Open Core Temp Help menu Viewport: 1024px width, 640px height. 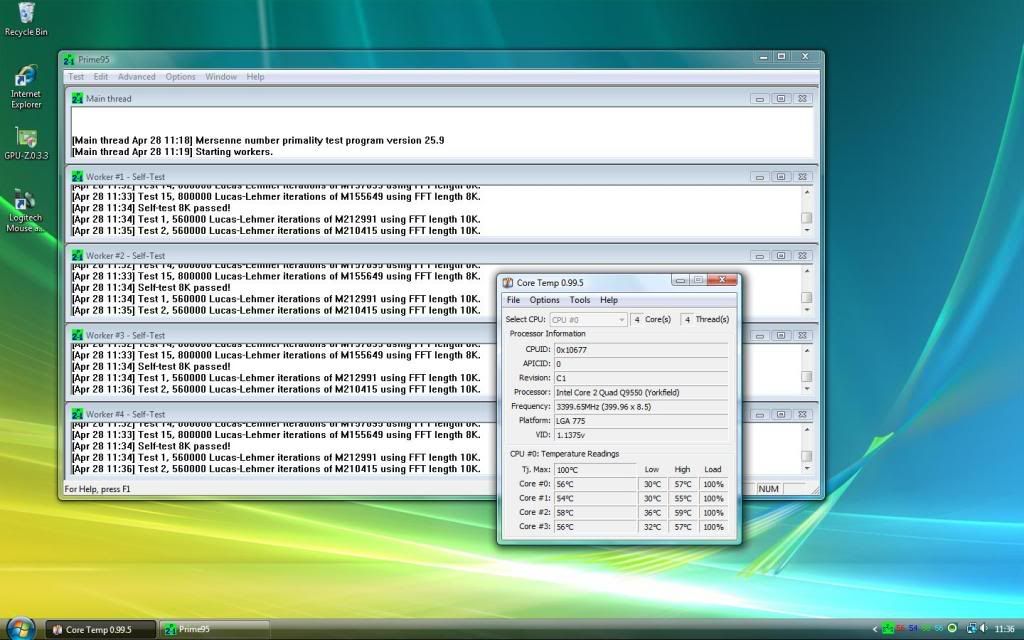(609, 300)
